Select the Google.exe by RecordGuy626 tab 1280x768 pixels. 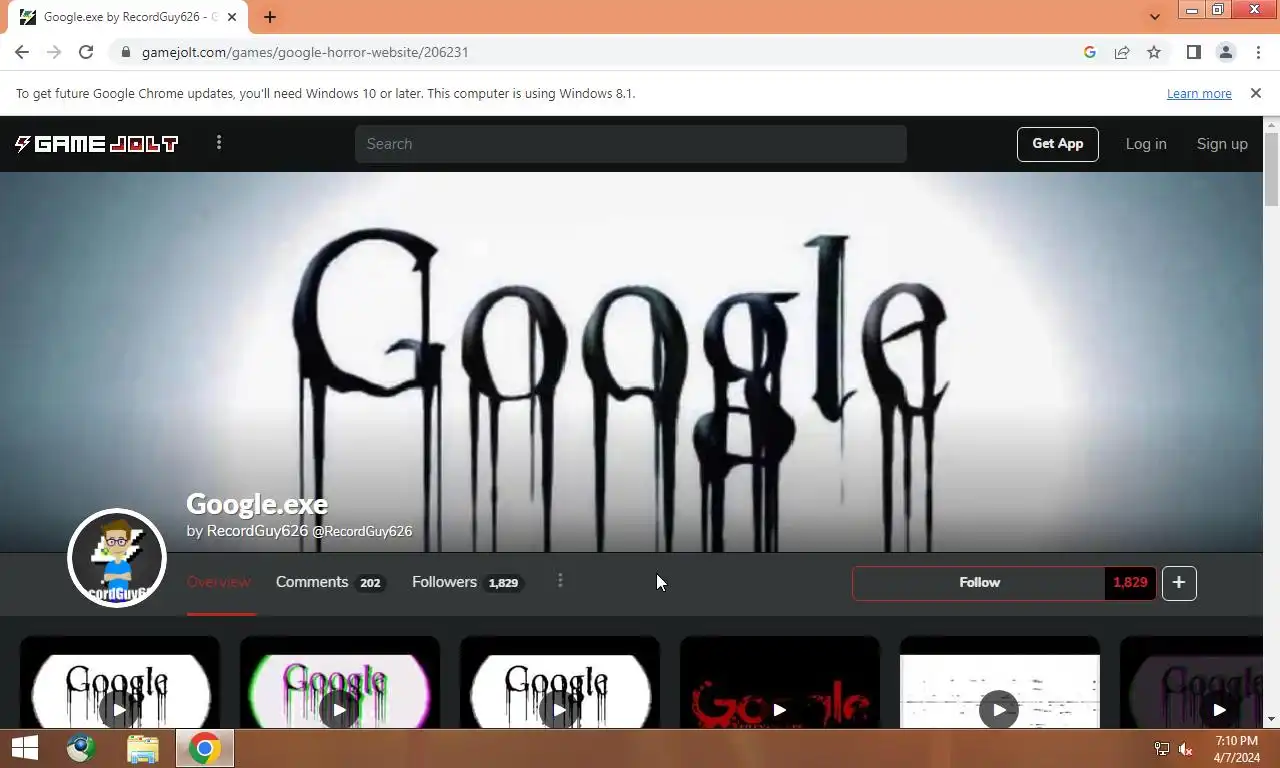(128, 17)
